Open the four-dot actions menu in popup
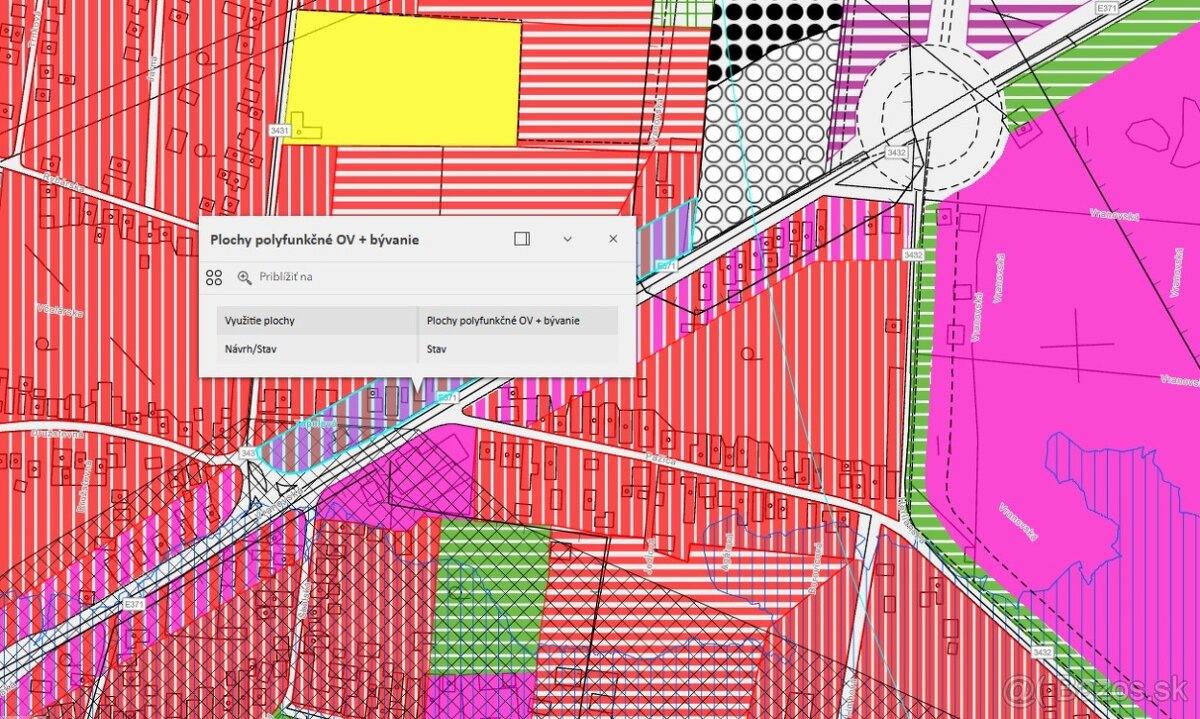1200x719 pixels. (213, 277)
